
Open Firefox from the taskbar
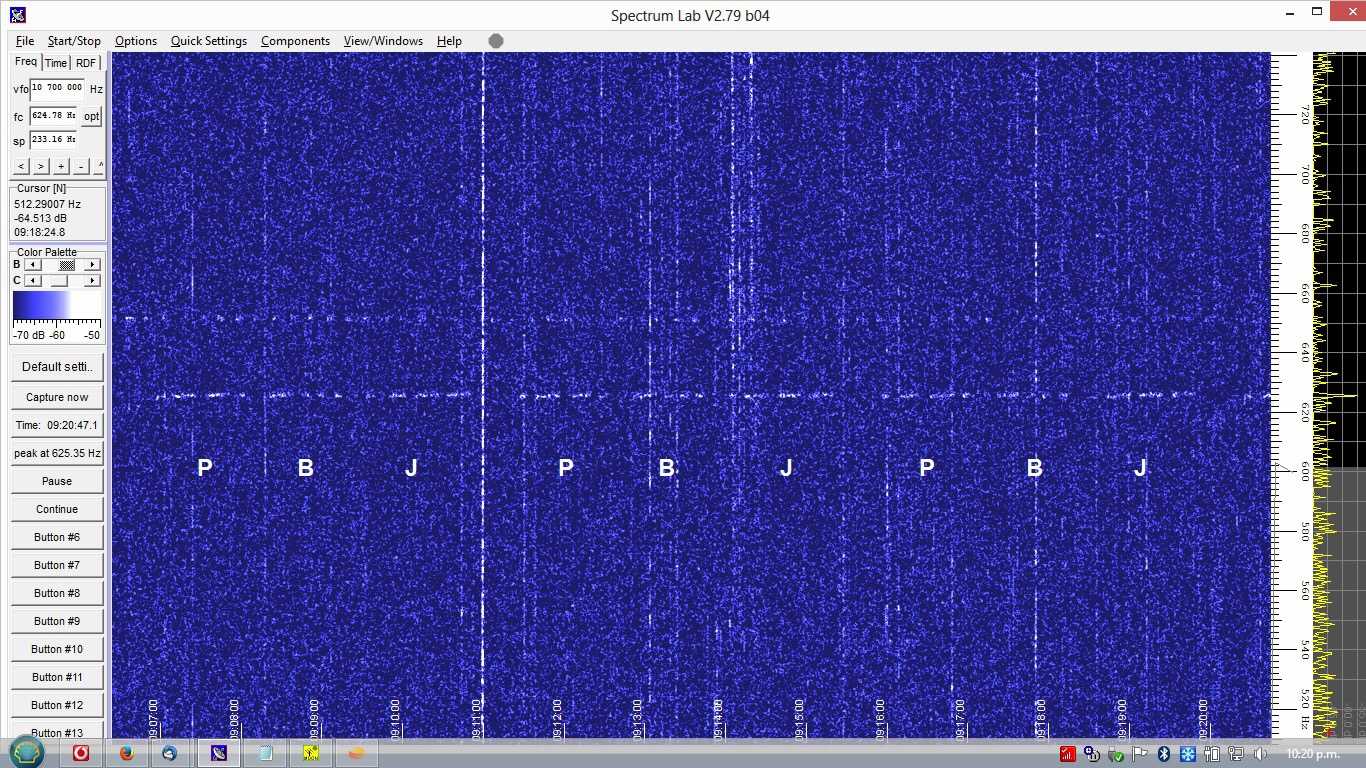[x=127, y=753]
